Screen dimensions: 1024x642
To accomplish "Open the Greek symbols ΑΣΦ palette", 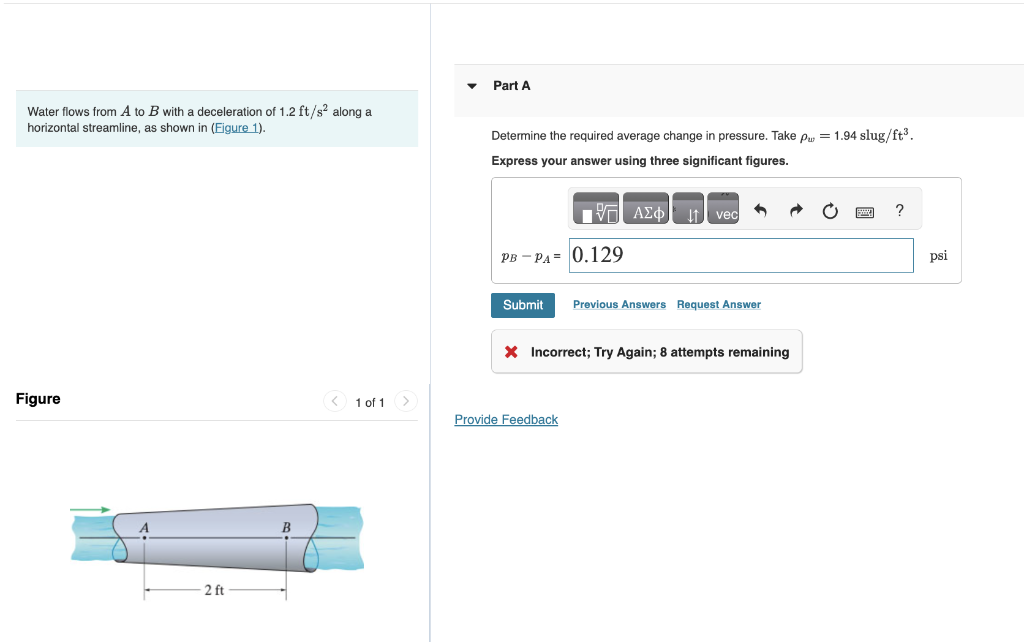I will [x=646, y=211].
